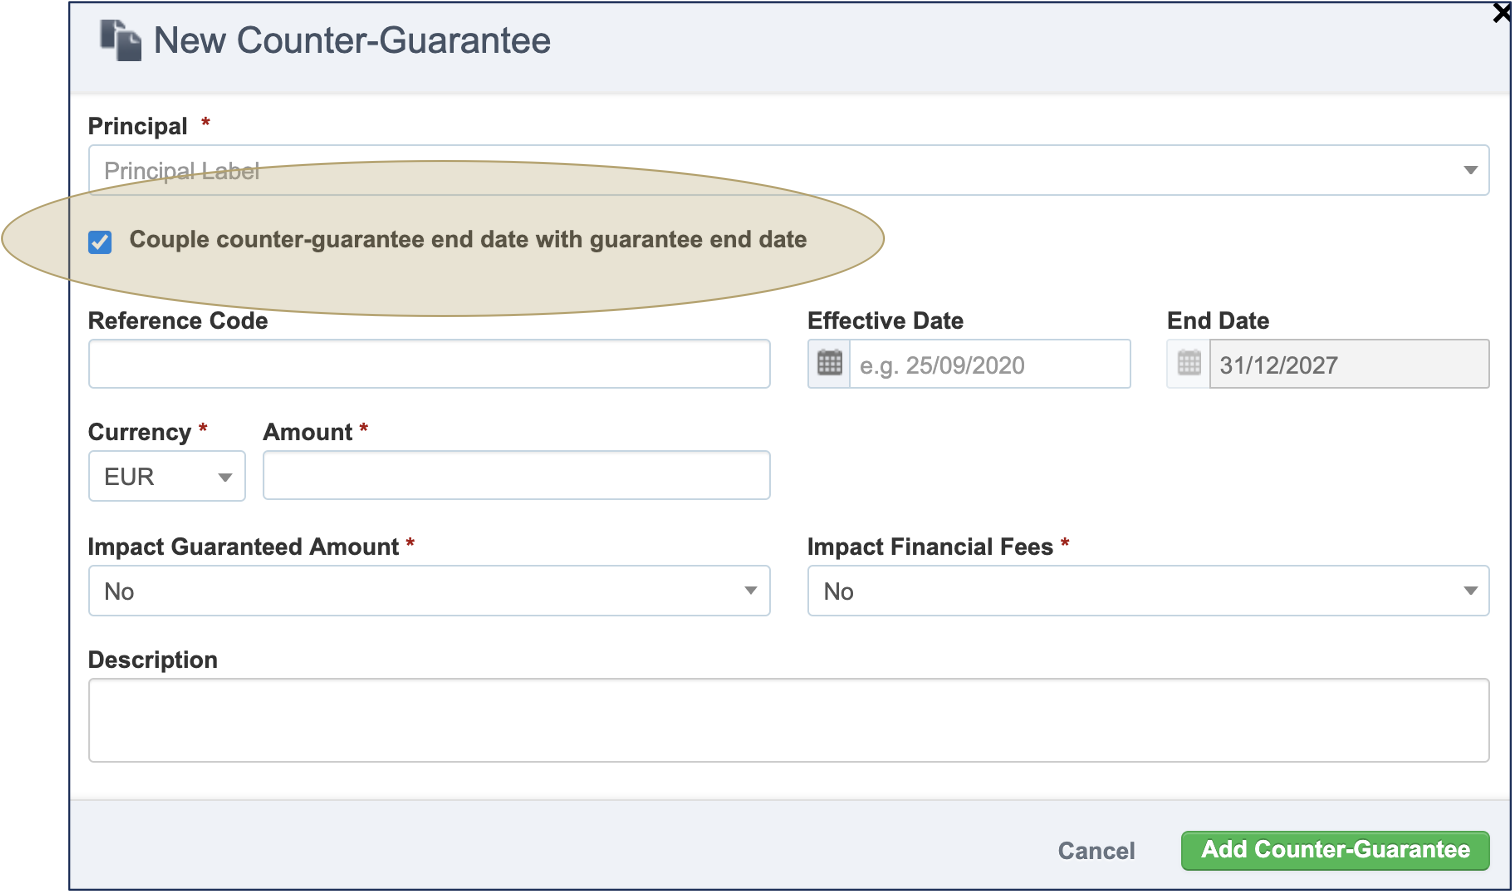This screenshot has height=892, width=1512.
Task: Click the currency dropdown arrow next to EUR
Action: pos(225,478)
